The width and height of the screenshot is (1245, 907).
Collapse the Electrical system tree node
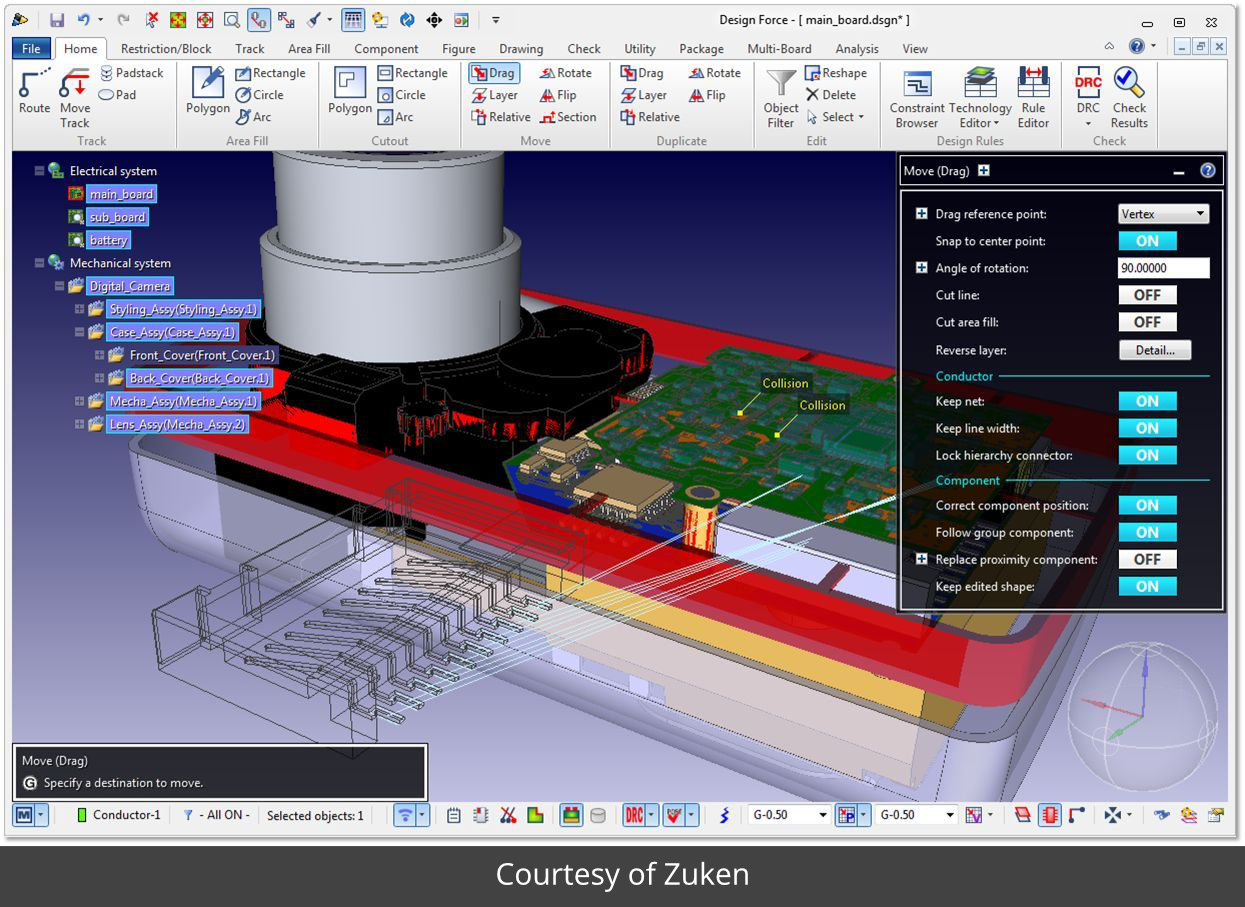click(40, 171)
